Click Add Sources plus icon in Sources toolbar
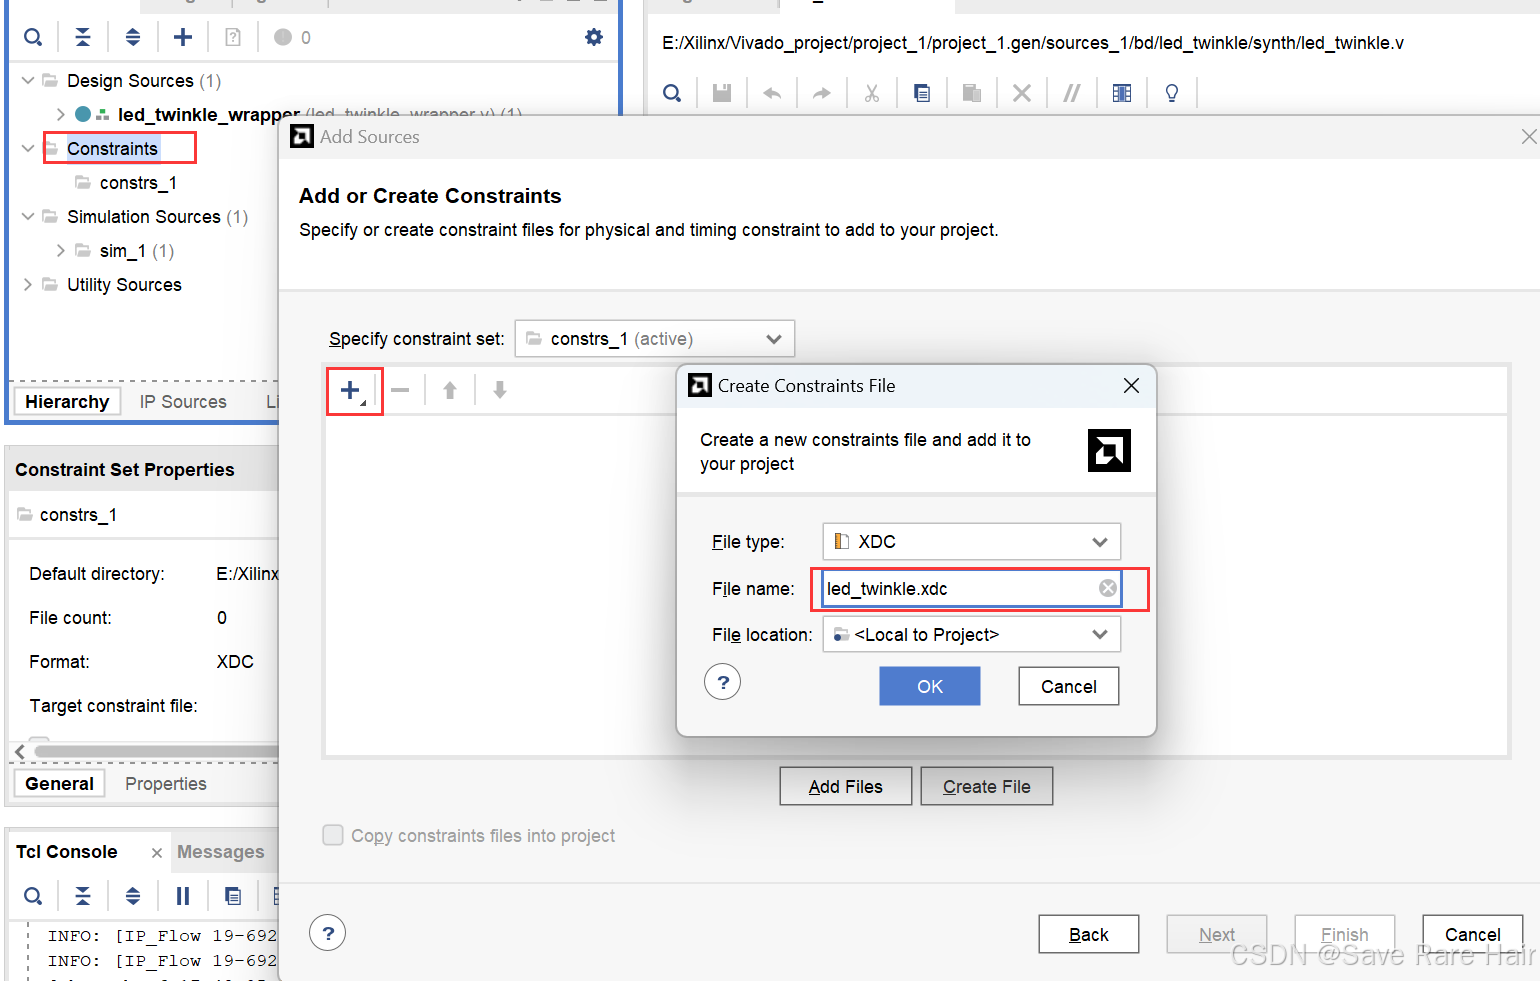The height and width of the screenshot is (981, 1540). coord(183,37)
